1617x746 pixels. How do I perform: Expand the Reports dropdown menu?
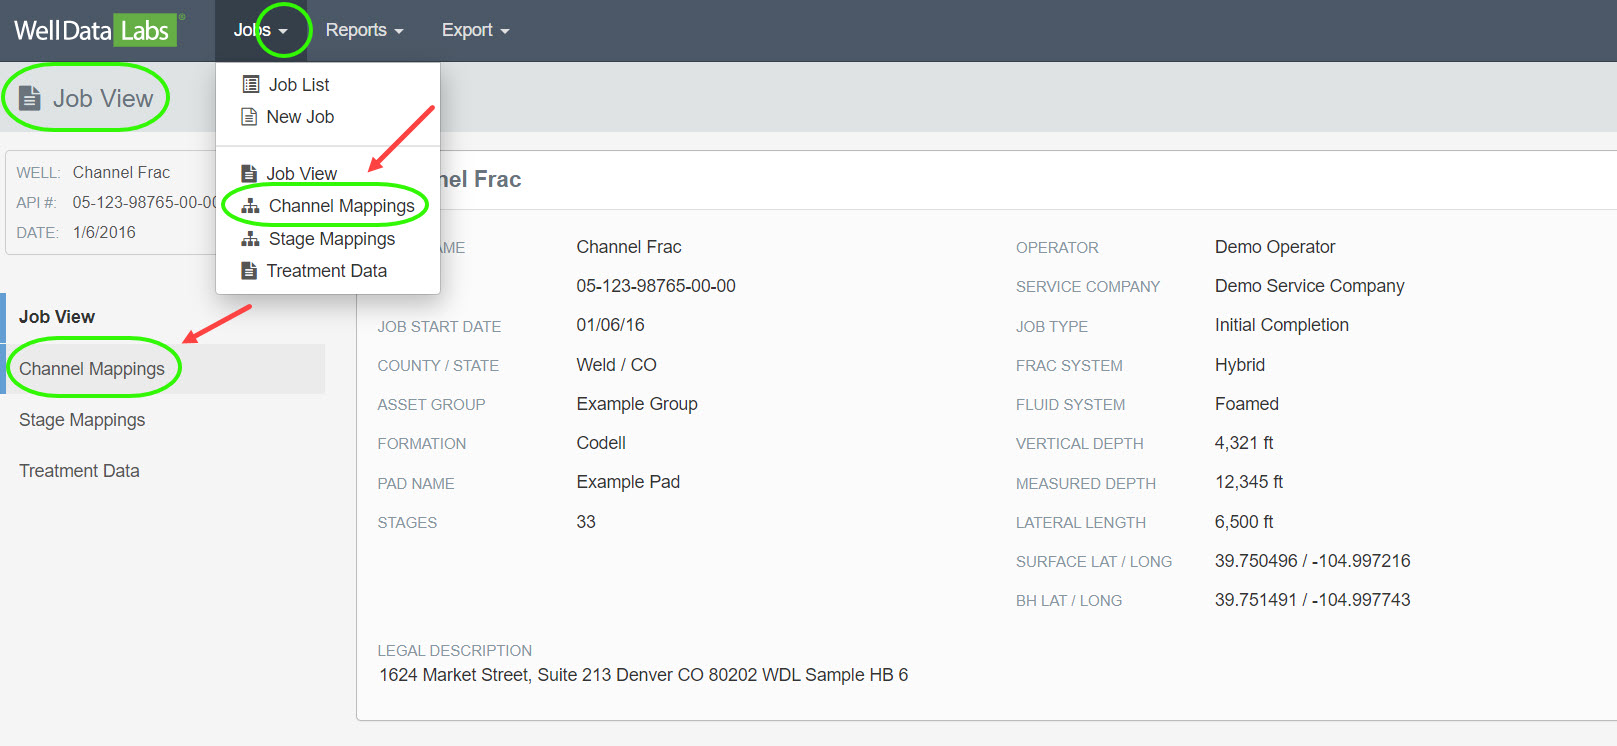coord(364,30)
